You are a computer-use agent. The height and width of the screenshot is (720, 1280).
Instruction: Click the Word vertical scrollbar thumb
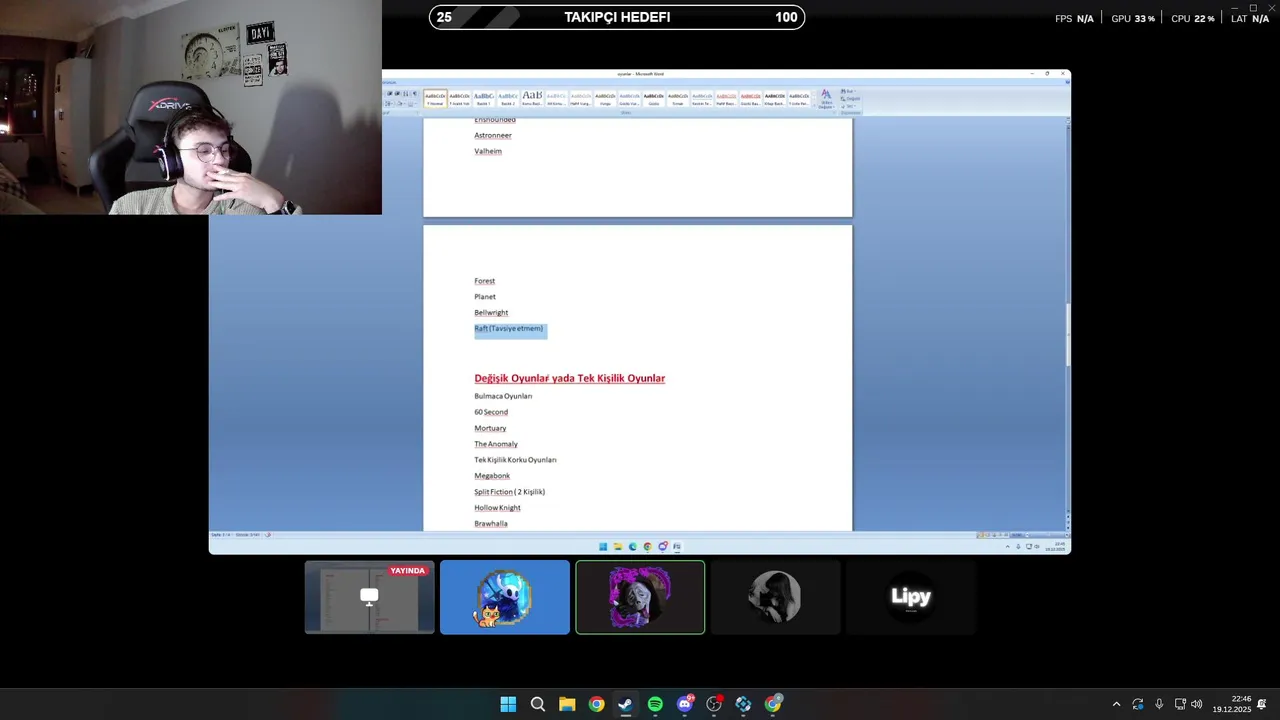[x=1067, y=334]
